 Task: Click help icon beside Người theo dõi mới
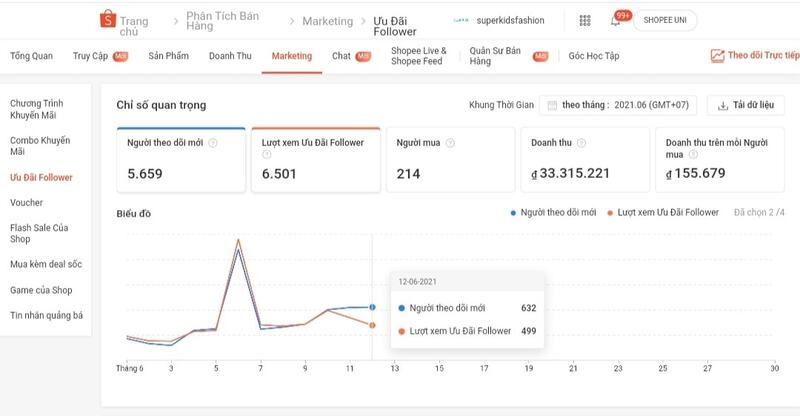pos(213,143)
